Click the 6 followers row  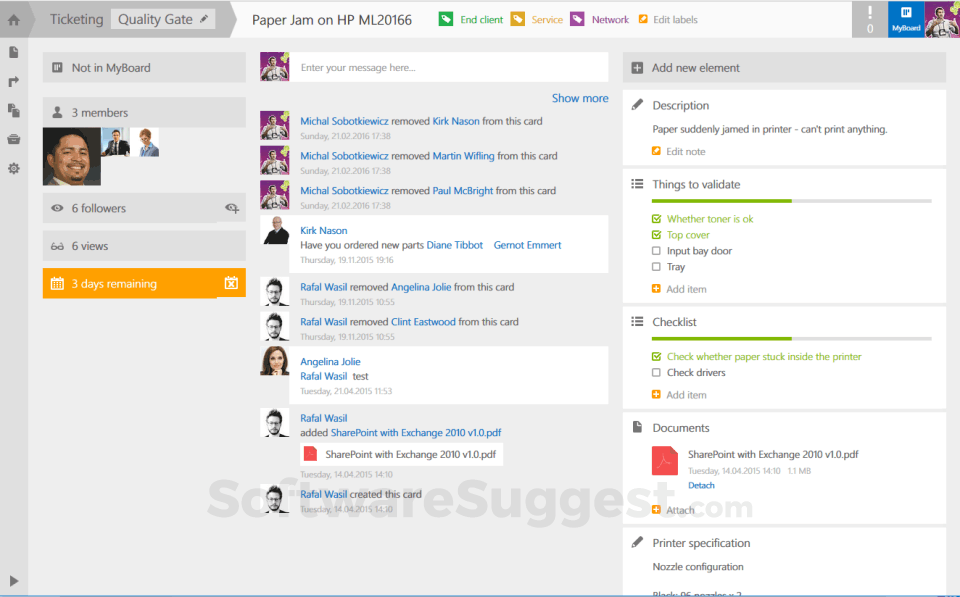point(144,208)
